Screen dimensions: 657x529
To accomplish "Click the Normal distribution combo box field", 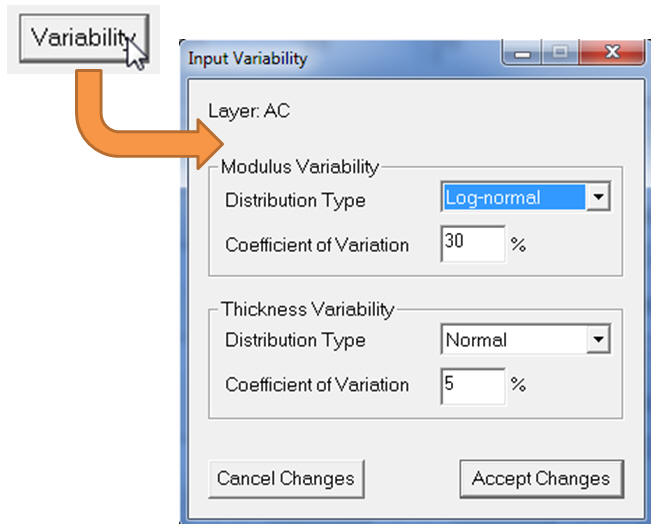I will (512, 340).
